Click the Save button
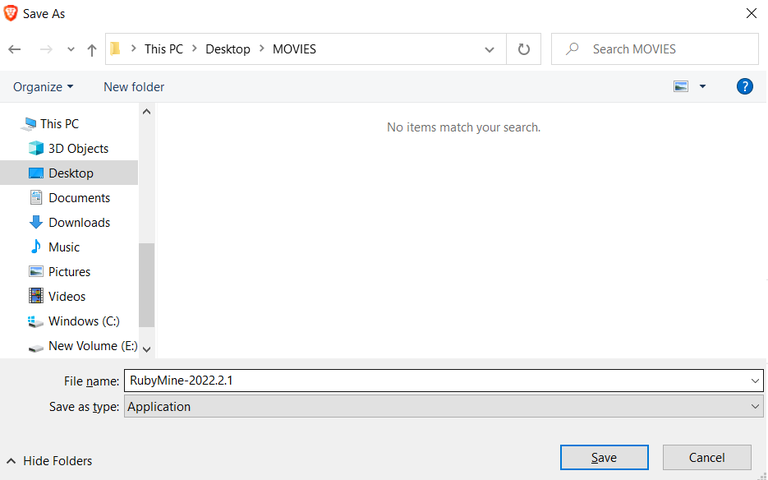 click(604, 457)
